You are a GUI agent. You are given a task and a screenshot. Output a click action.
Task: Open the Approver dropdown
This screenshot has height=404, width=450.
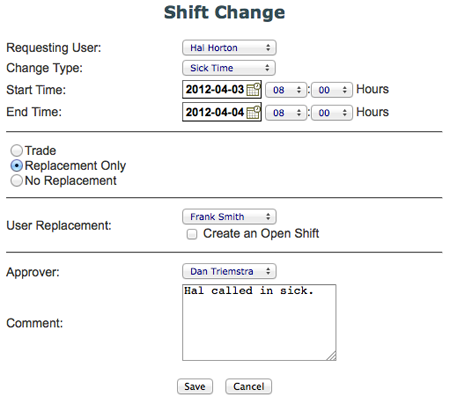tap(229, 271)
